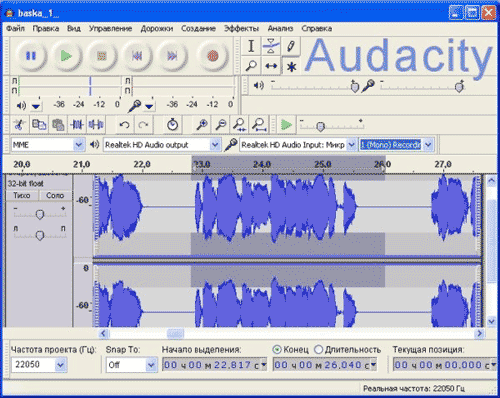Open the Snap To dropdown
This screenshot has width=500, height=398.
click(151, 365)
